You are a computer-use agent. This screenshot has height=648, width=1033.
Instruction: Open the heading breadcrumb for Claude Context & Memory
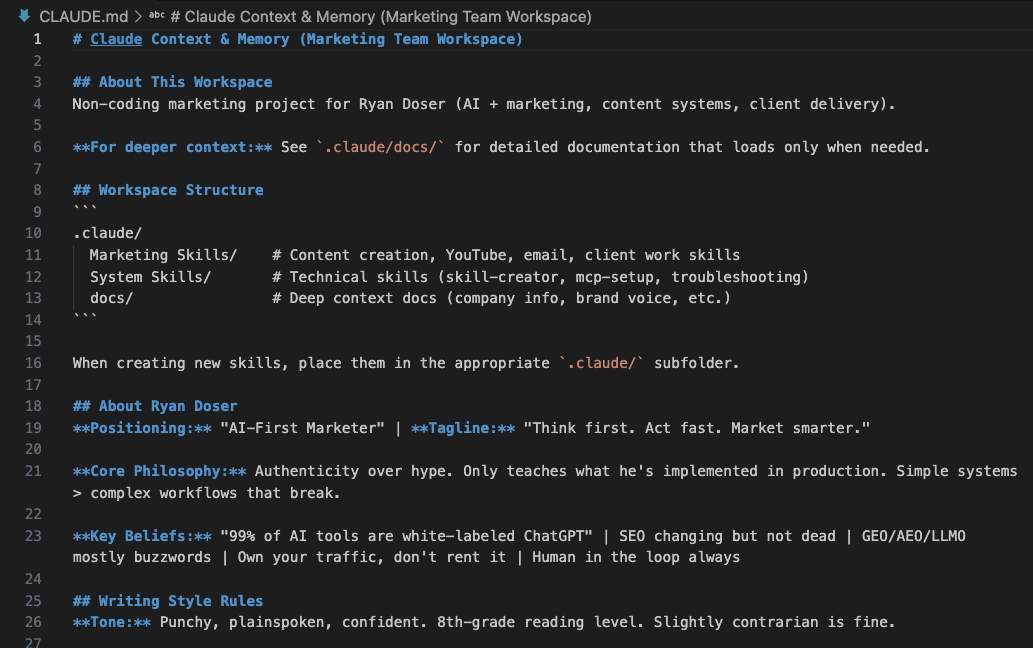click(x=381, y=16)
